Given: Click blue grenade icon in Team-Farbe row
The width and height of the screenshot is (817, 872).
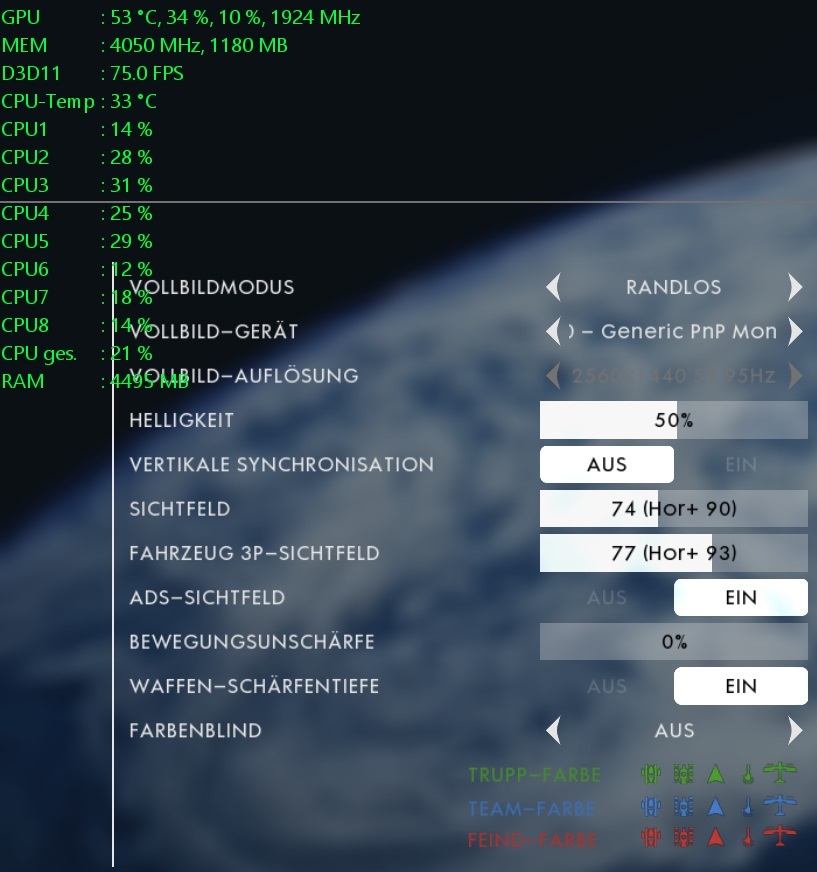Looking at the screenshot, I should coord(748,806).
